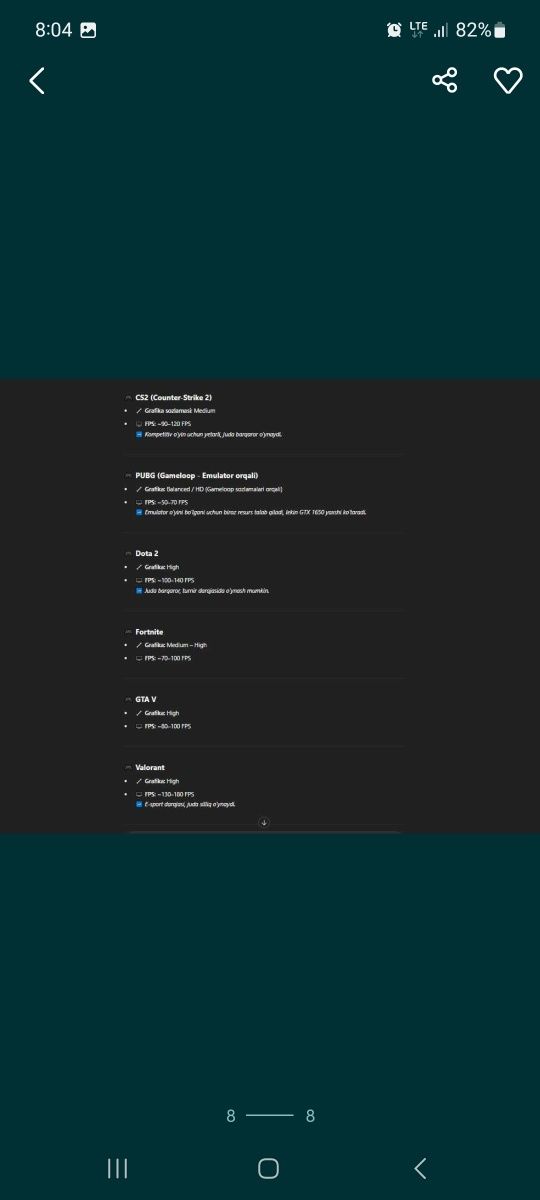
Task: Tap the signal strength bars
Action: (x=441, y=30)
